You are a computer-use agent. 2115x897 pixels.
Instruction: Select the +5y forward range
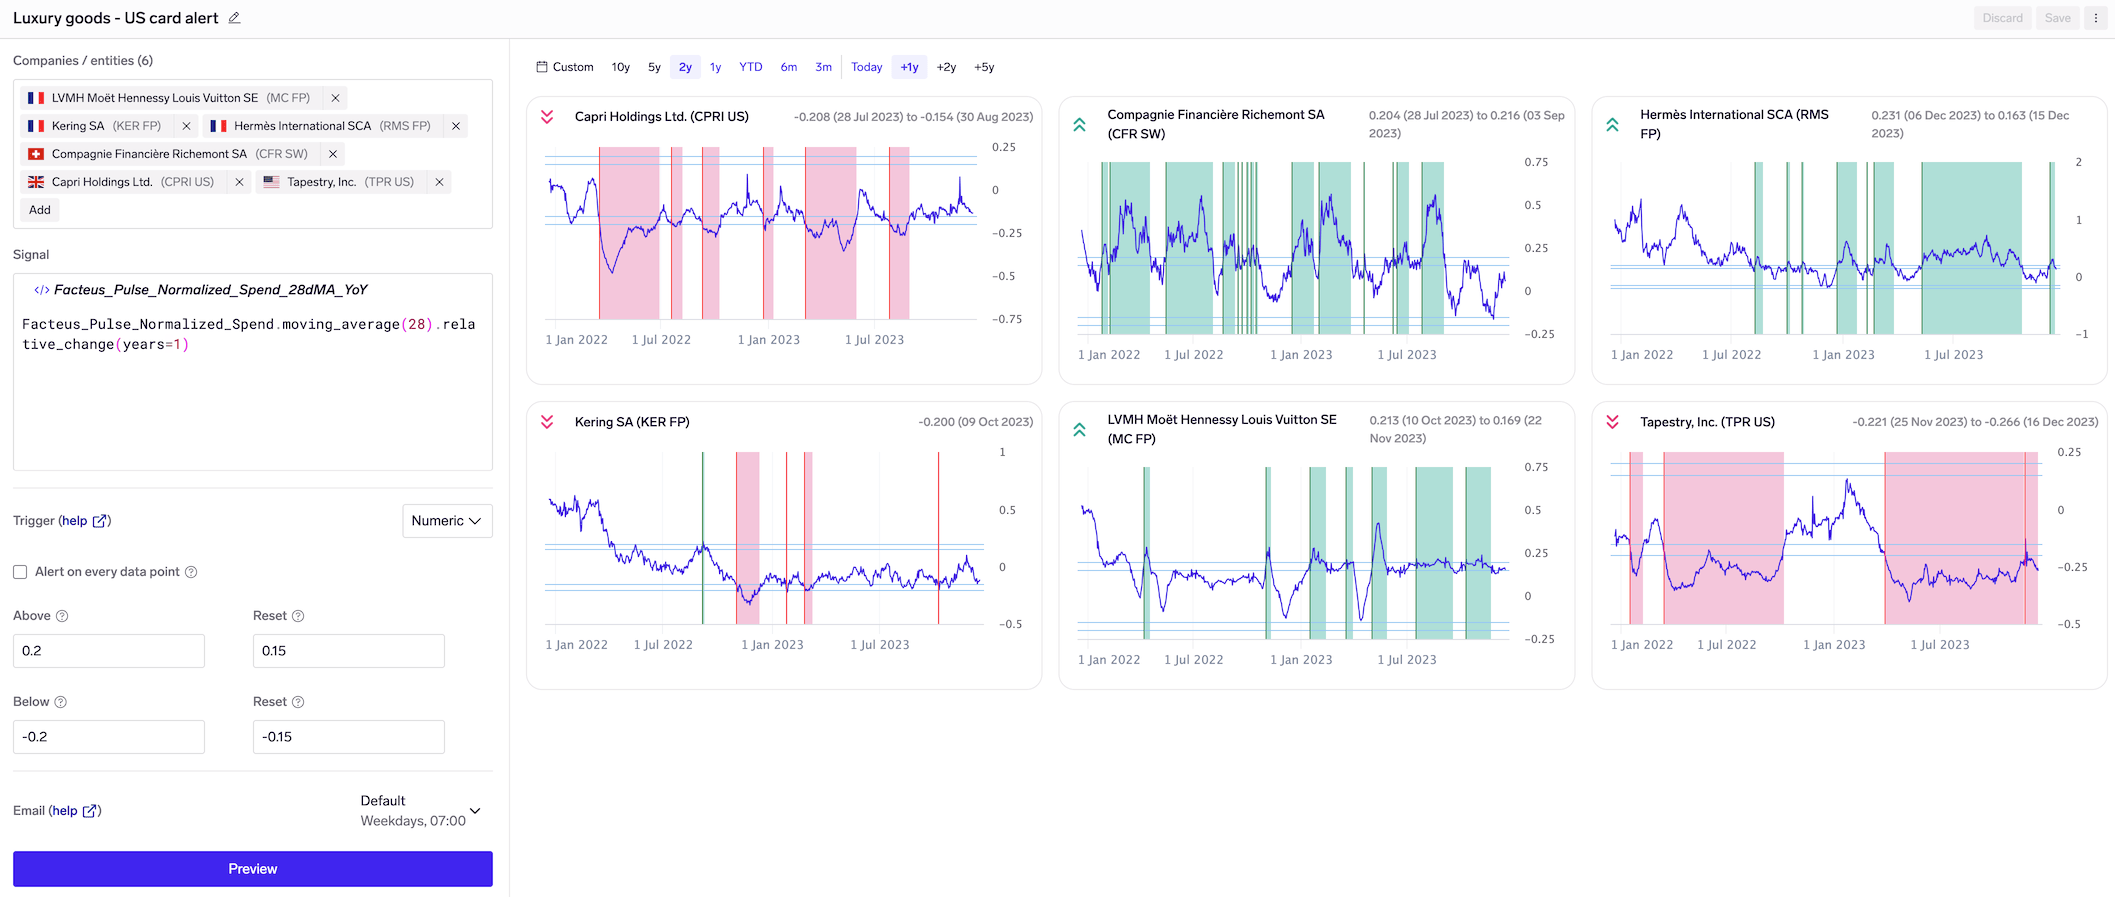[984, 67]
